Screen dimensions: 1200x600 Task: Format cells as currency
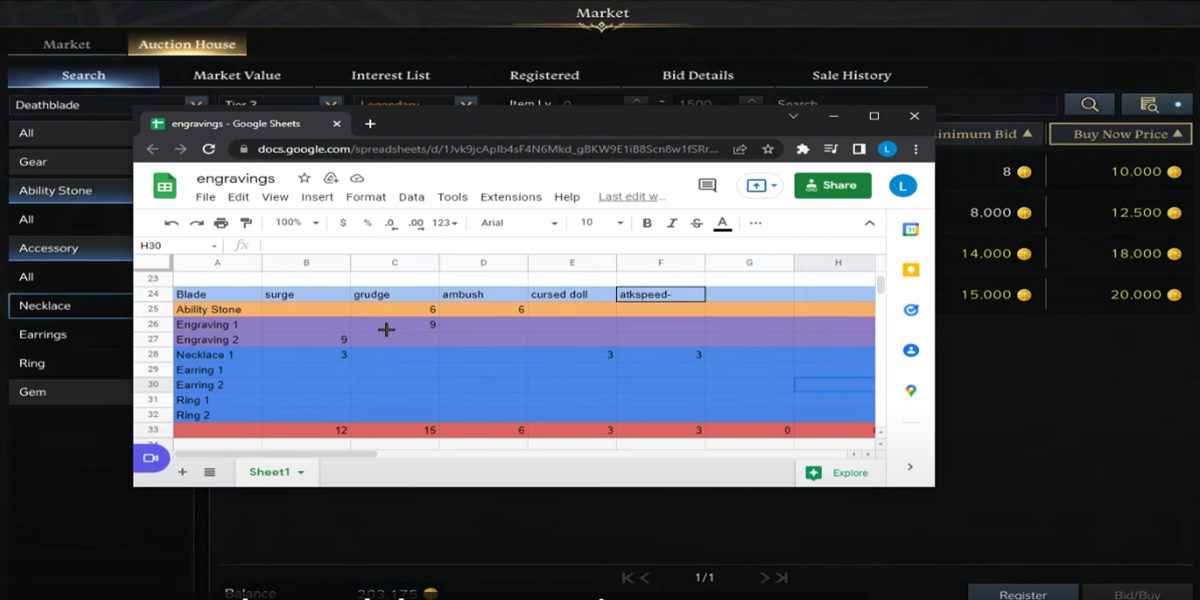click(x=344, y=223)
